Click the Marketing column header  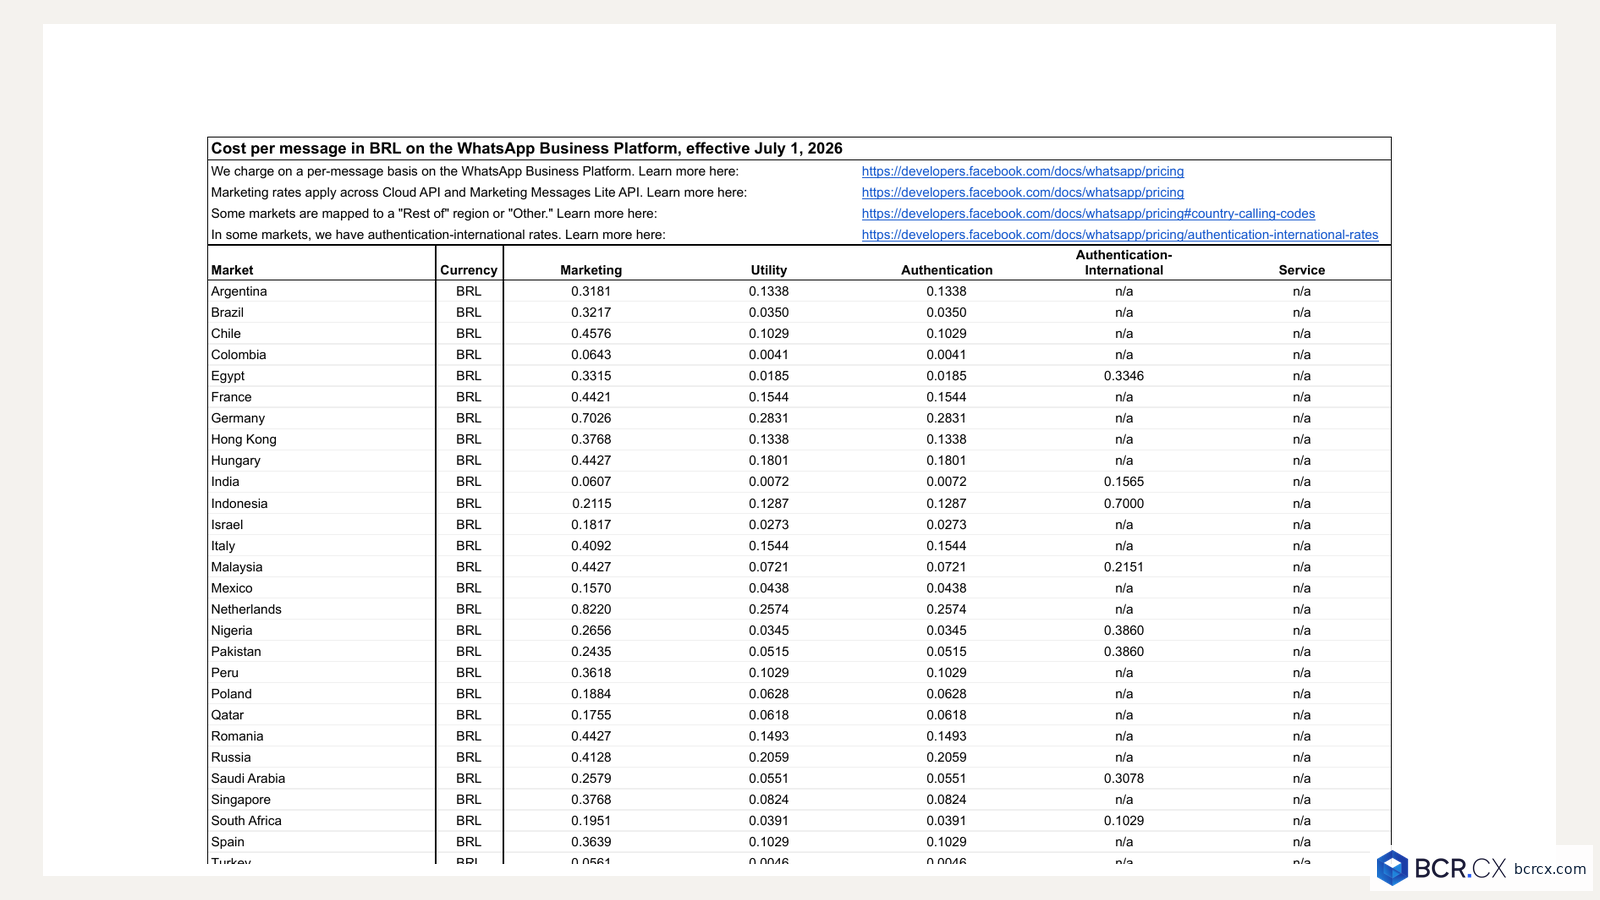click(x=591, y=270)
